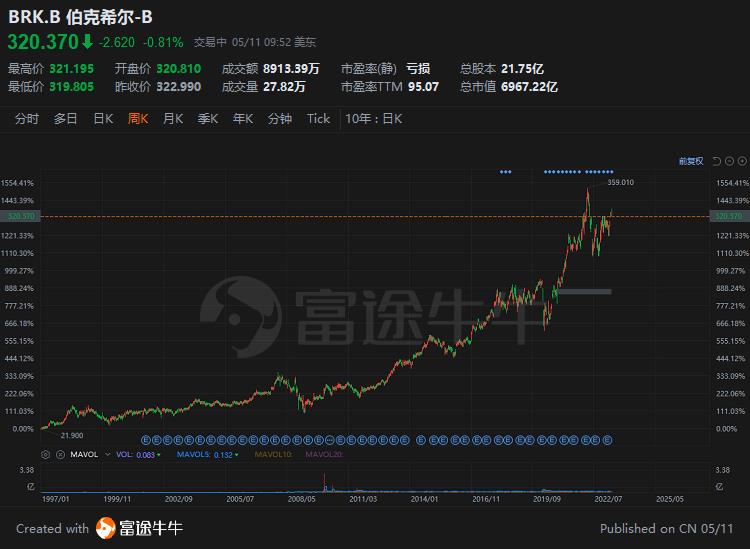Open the '10年 : 日K' range selector

click(x=374, y=119)
